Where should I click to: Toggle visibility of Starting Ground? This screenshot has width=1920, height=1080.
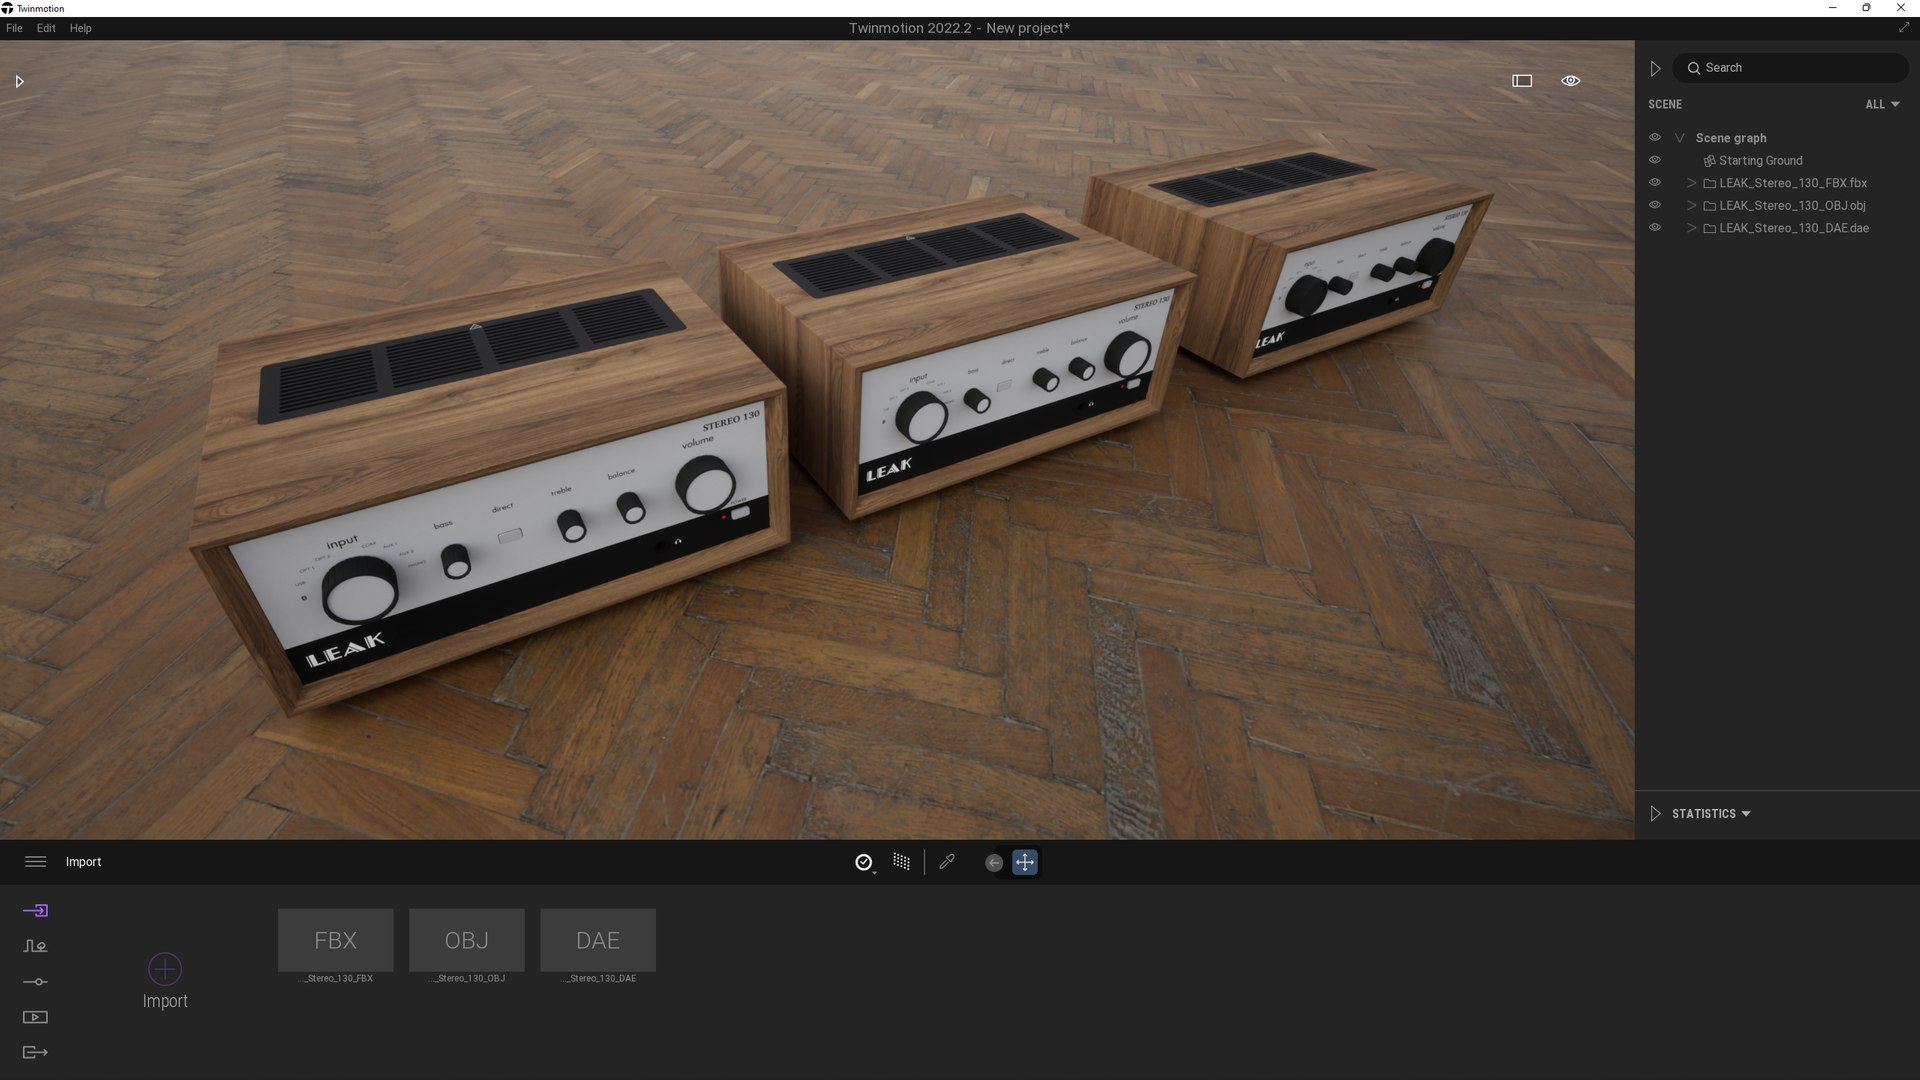1655,160
